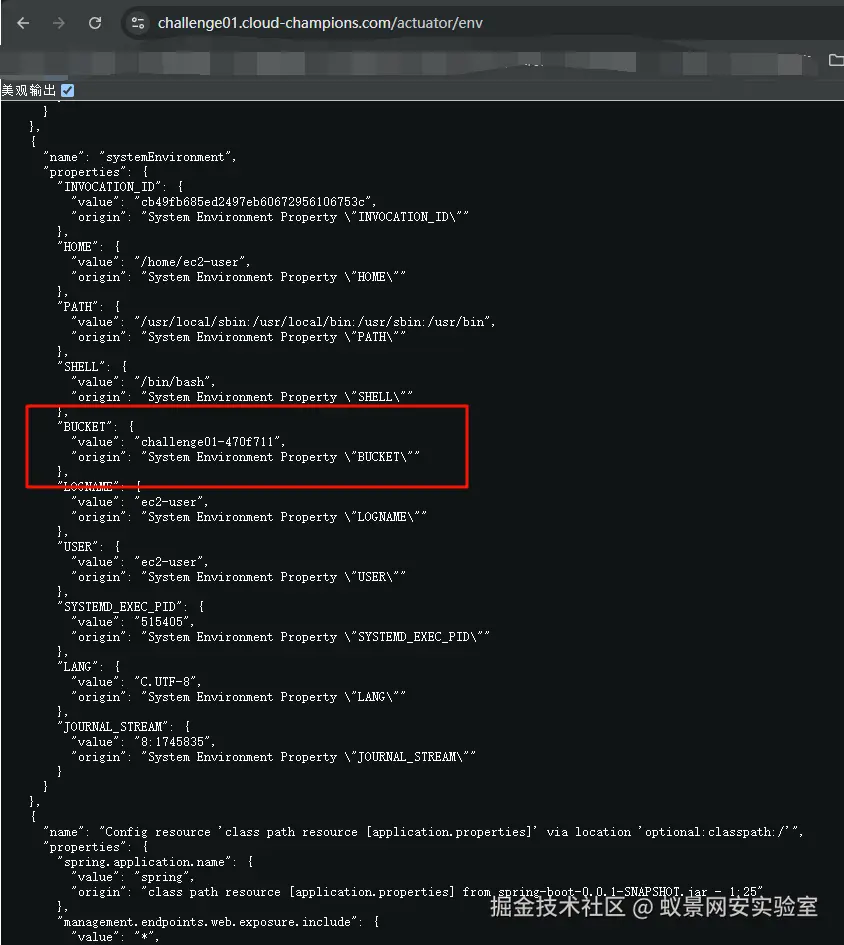Select the /home/ec2-user value
Screen dimensions: 844x945
(x=190, y=262)
